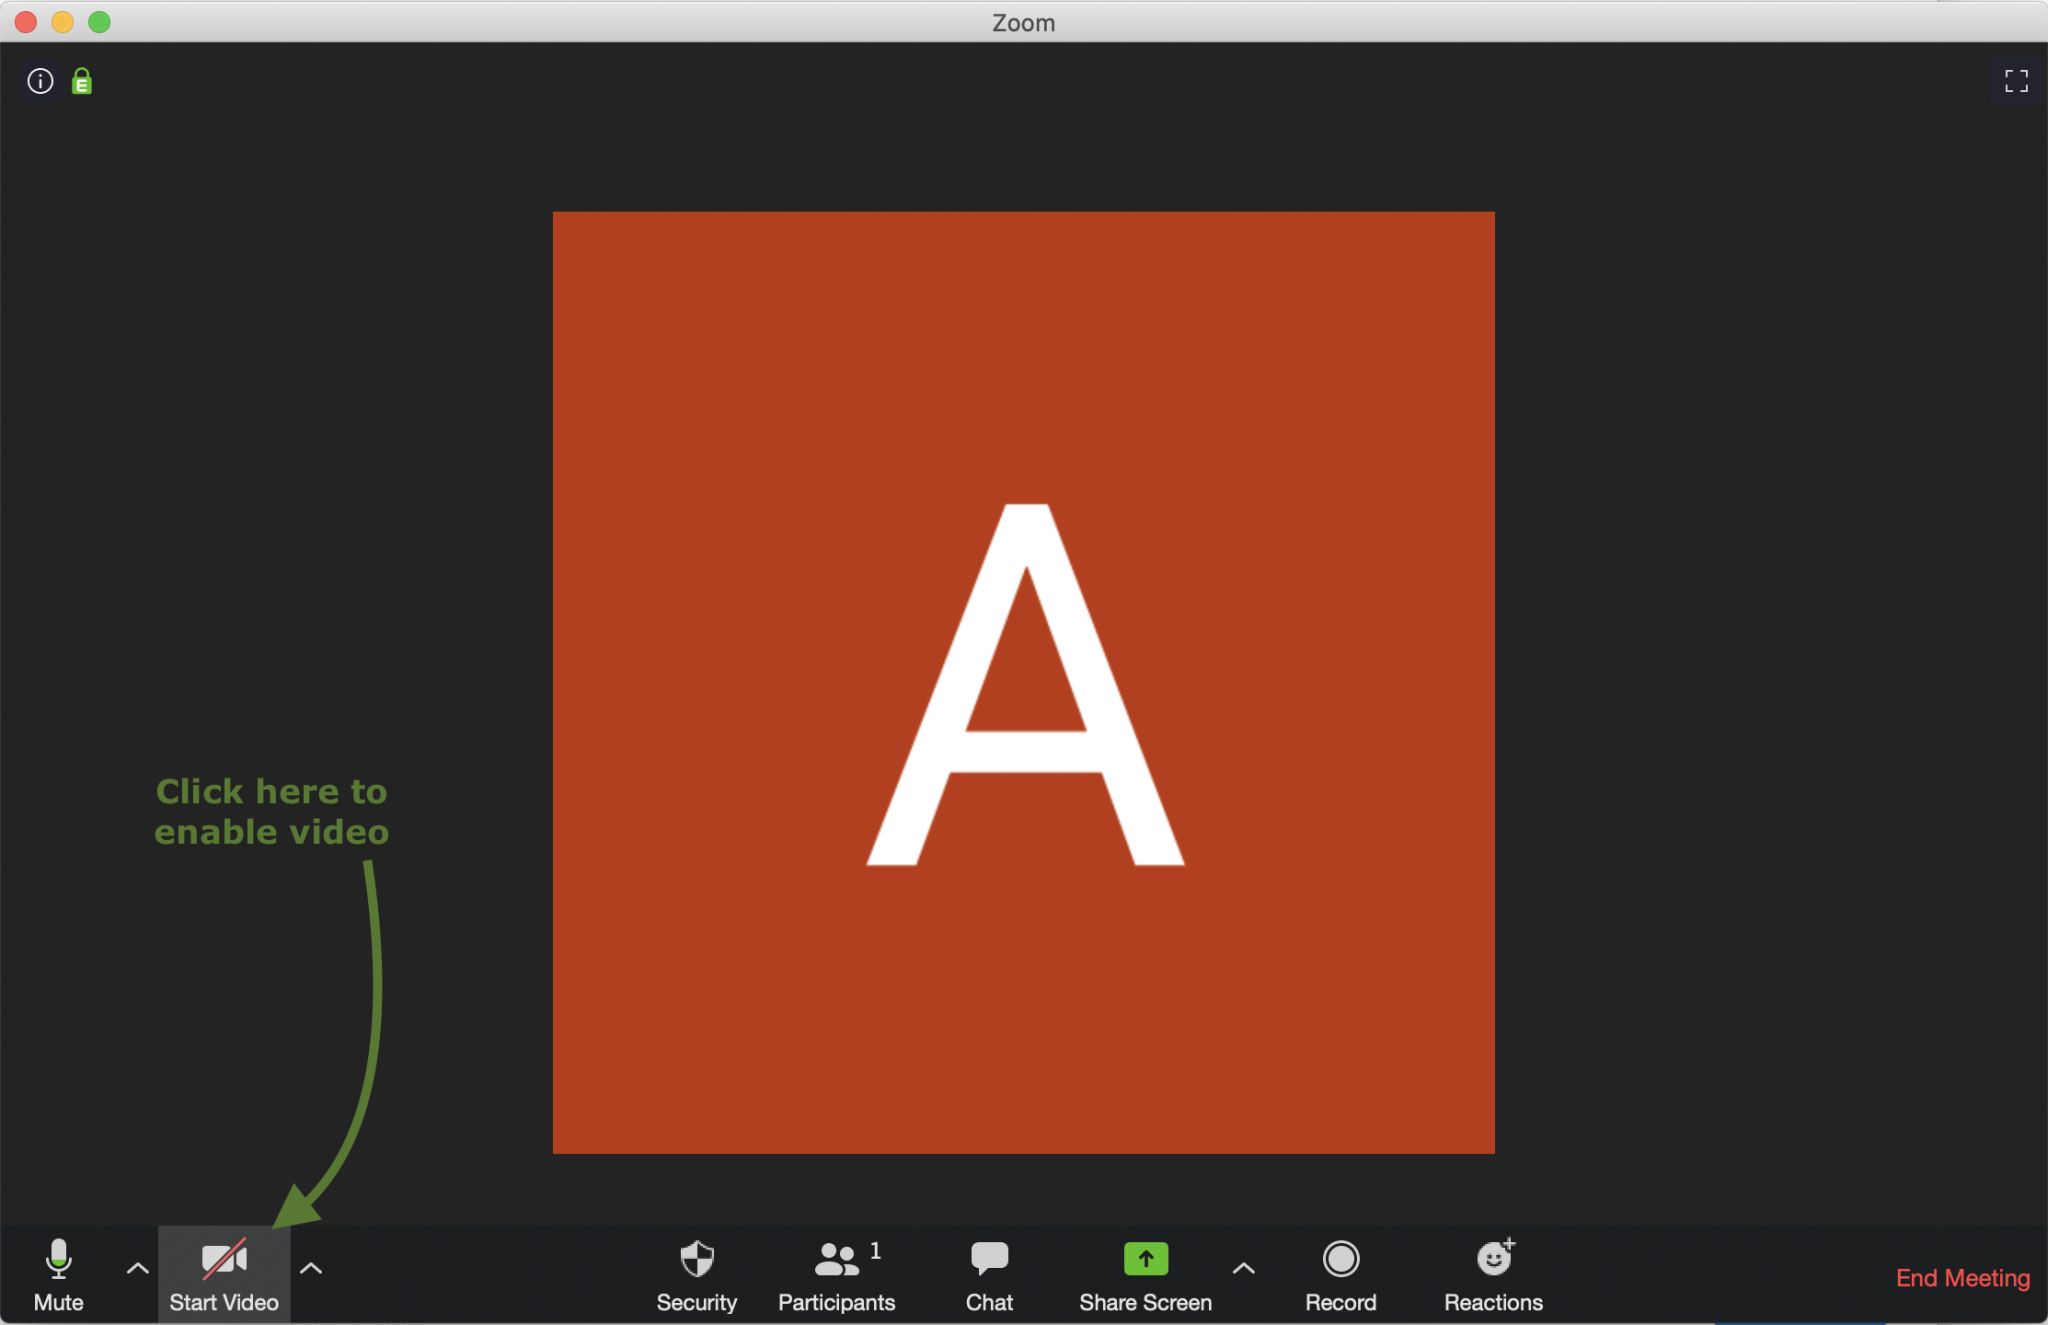Viewport: 2048px width, 1325px height.
Task: Click the Participants label in toolbar
Action: pyautogui.click(x=837, y=1302)
